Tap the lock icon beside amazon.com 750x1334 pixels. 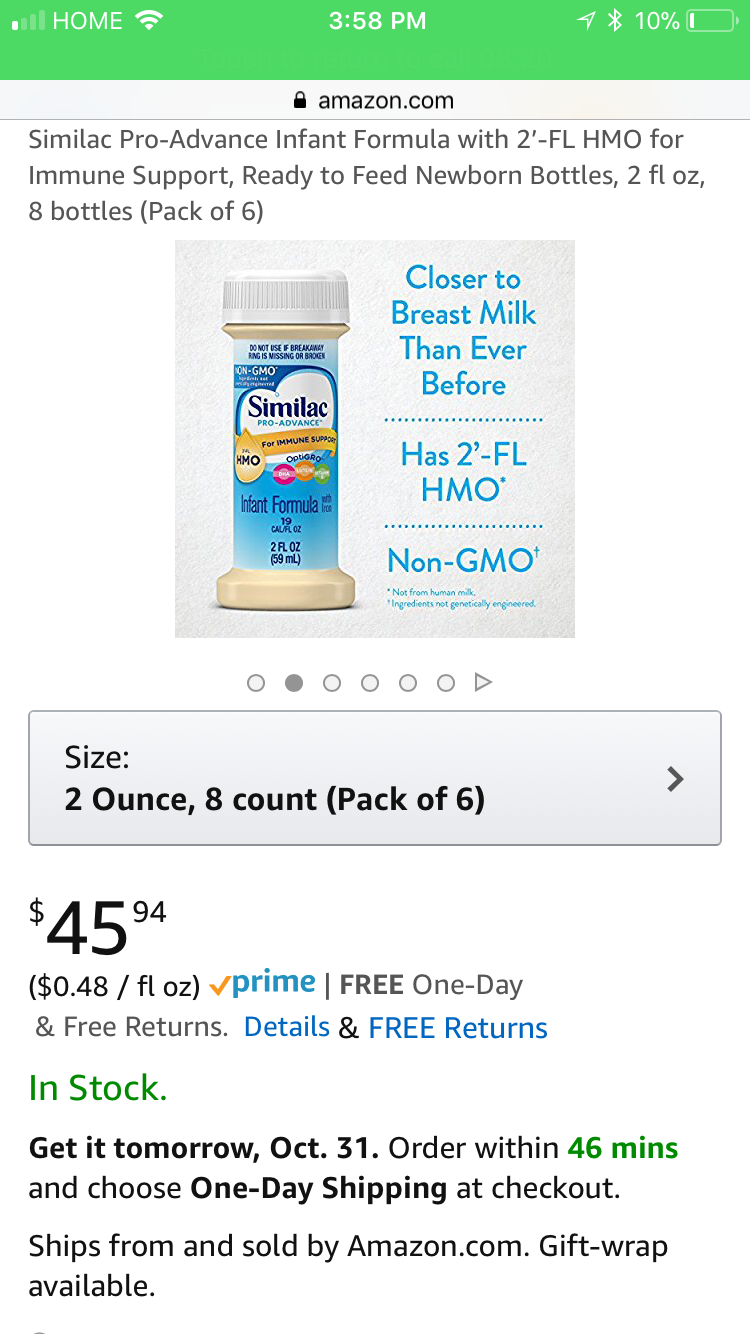pyautogui.click(x=298, y=101)
